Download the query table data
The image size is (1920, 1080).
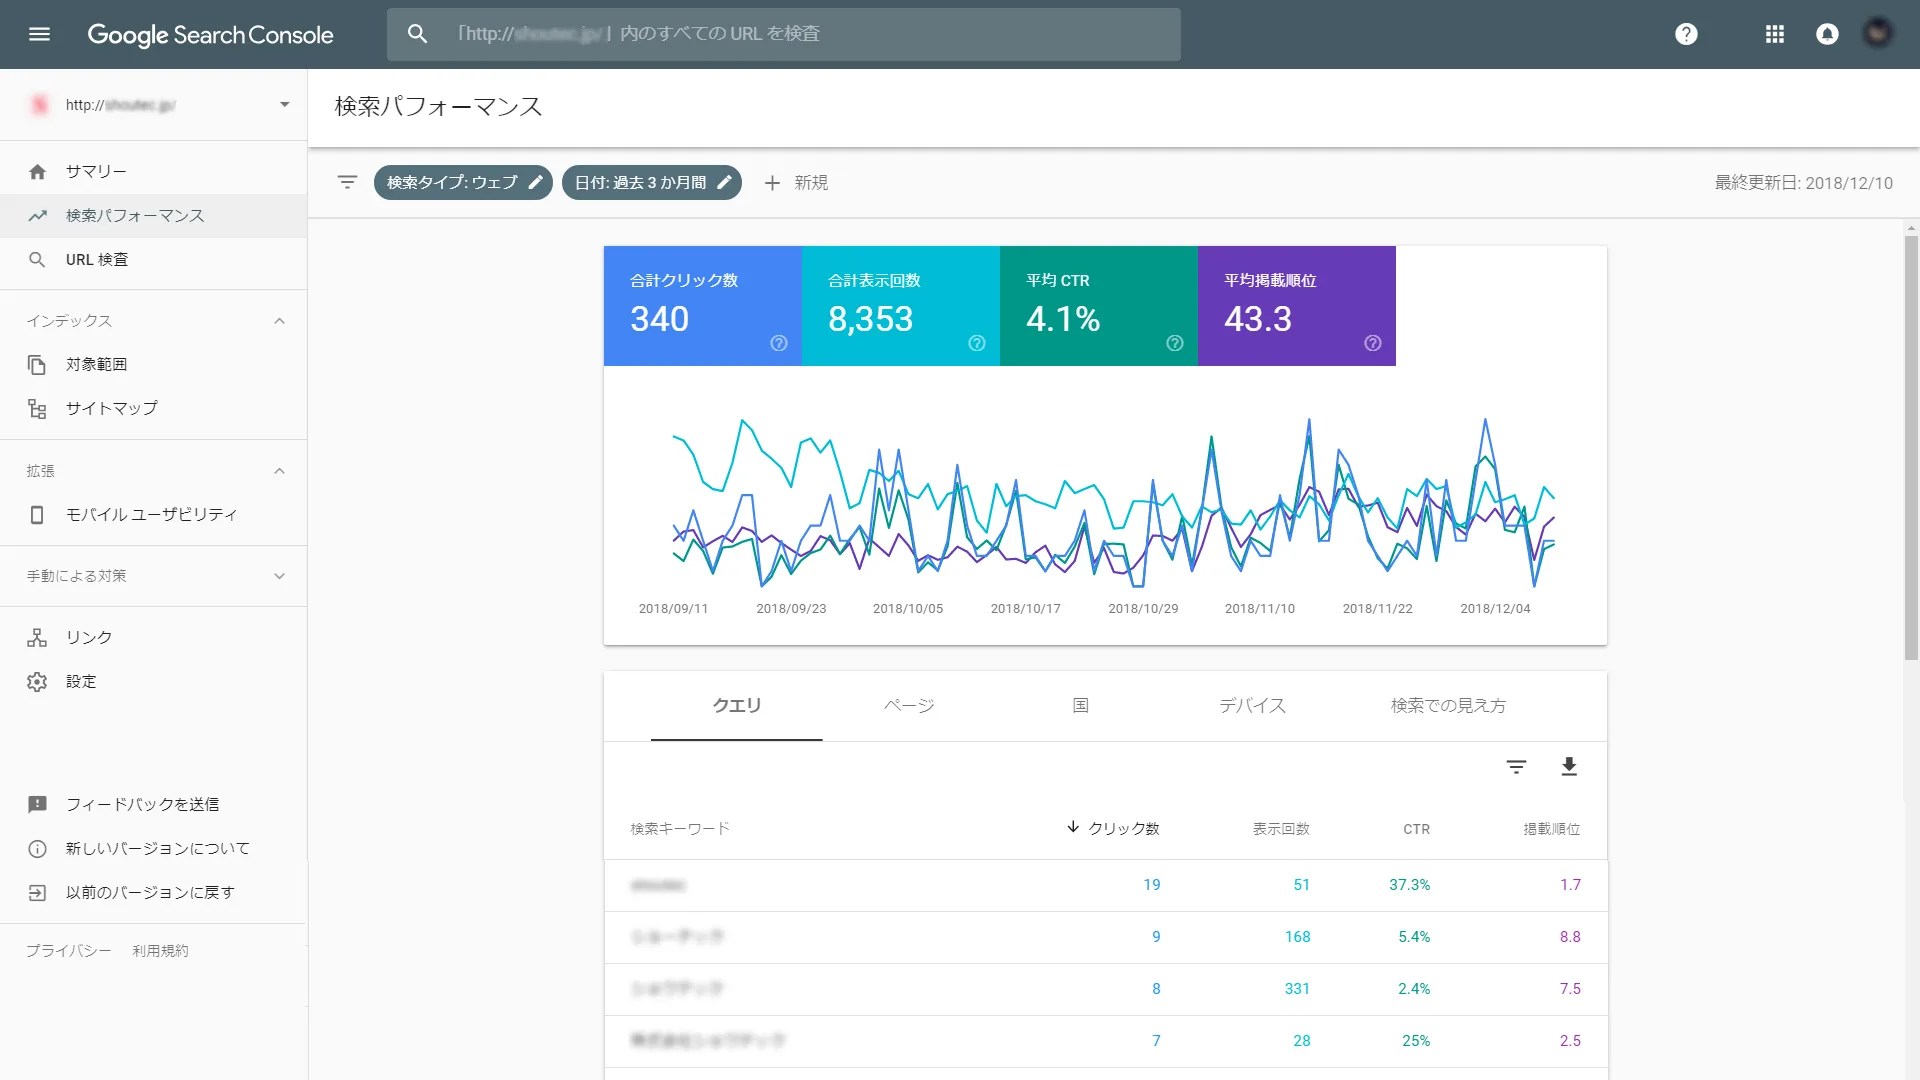1569,767
